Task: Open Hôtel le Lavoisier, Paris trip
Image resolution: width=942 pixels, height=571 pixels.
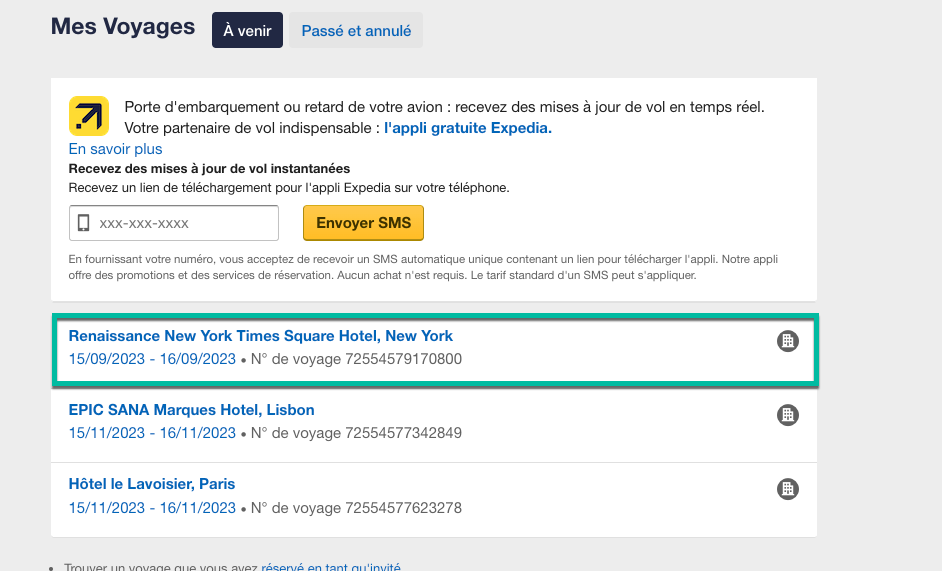Action: click(x=151, y=484)
